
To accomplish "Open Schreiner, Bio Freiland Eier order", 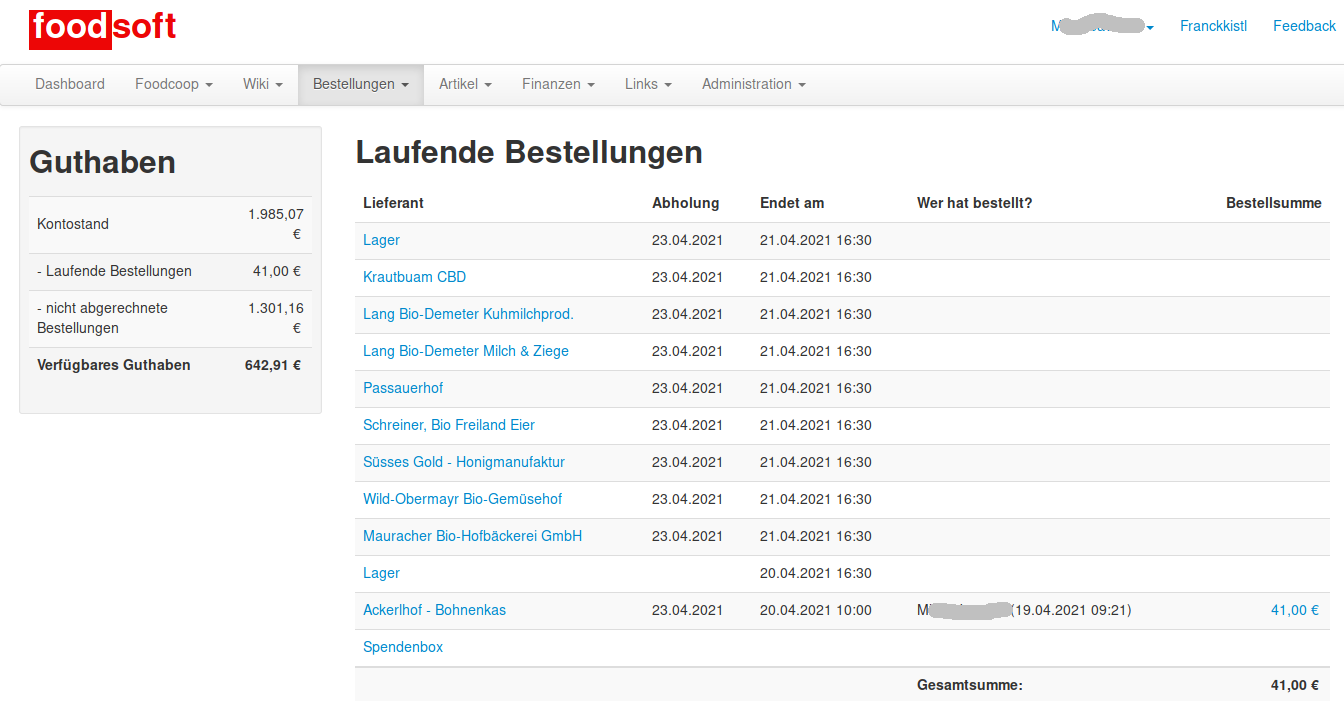I will [448, 425].
